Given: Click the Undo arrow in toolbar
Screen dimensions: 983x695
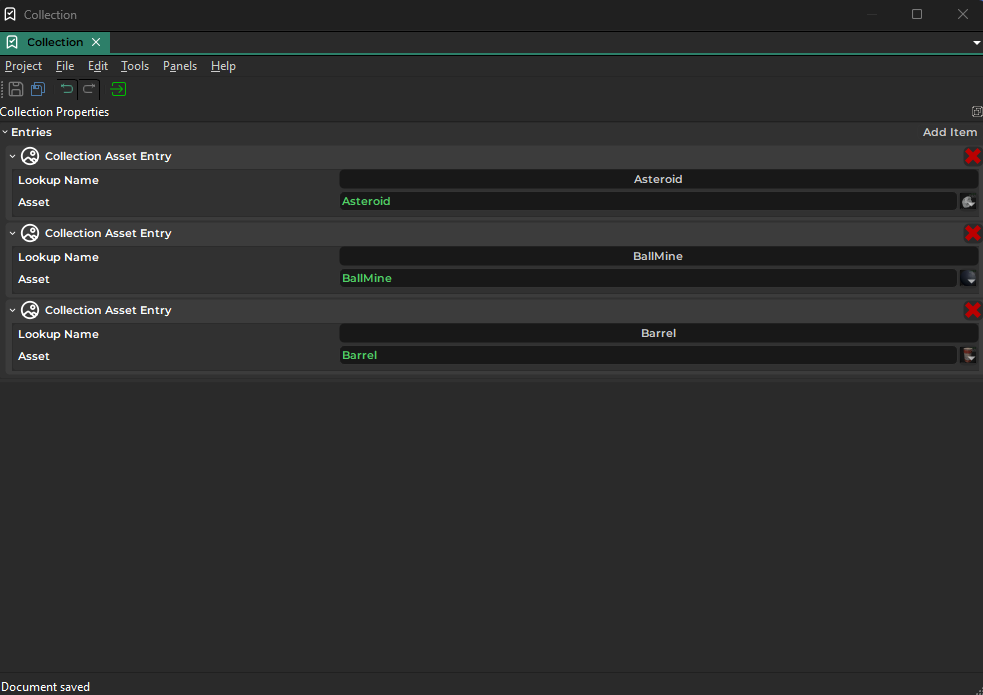Looking at the screenshot, I should click(67, 89).
